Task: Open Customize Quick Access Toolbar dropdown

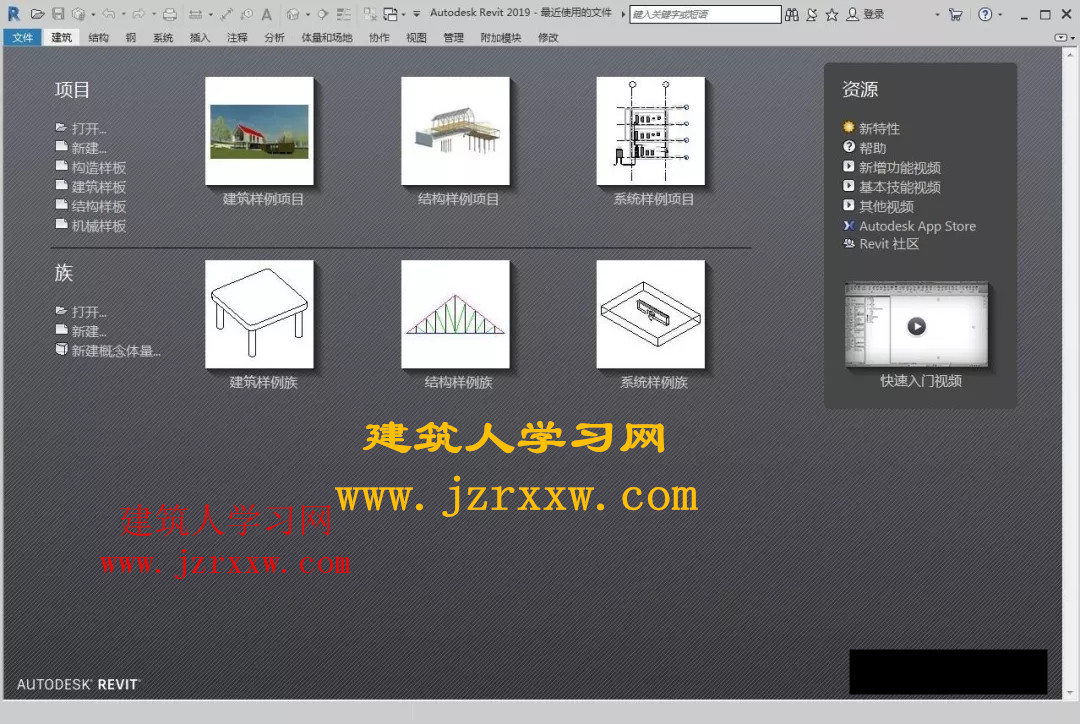Action: [x=417, y=14]
